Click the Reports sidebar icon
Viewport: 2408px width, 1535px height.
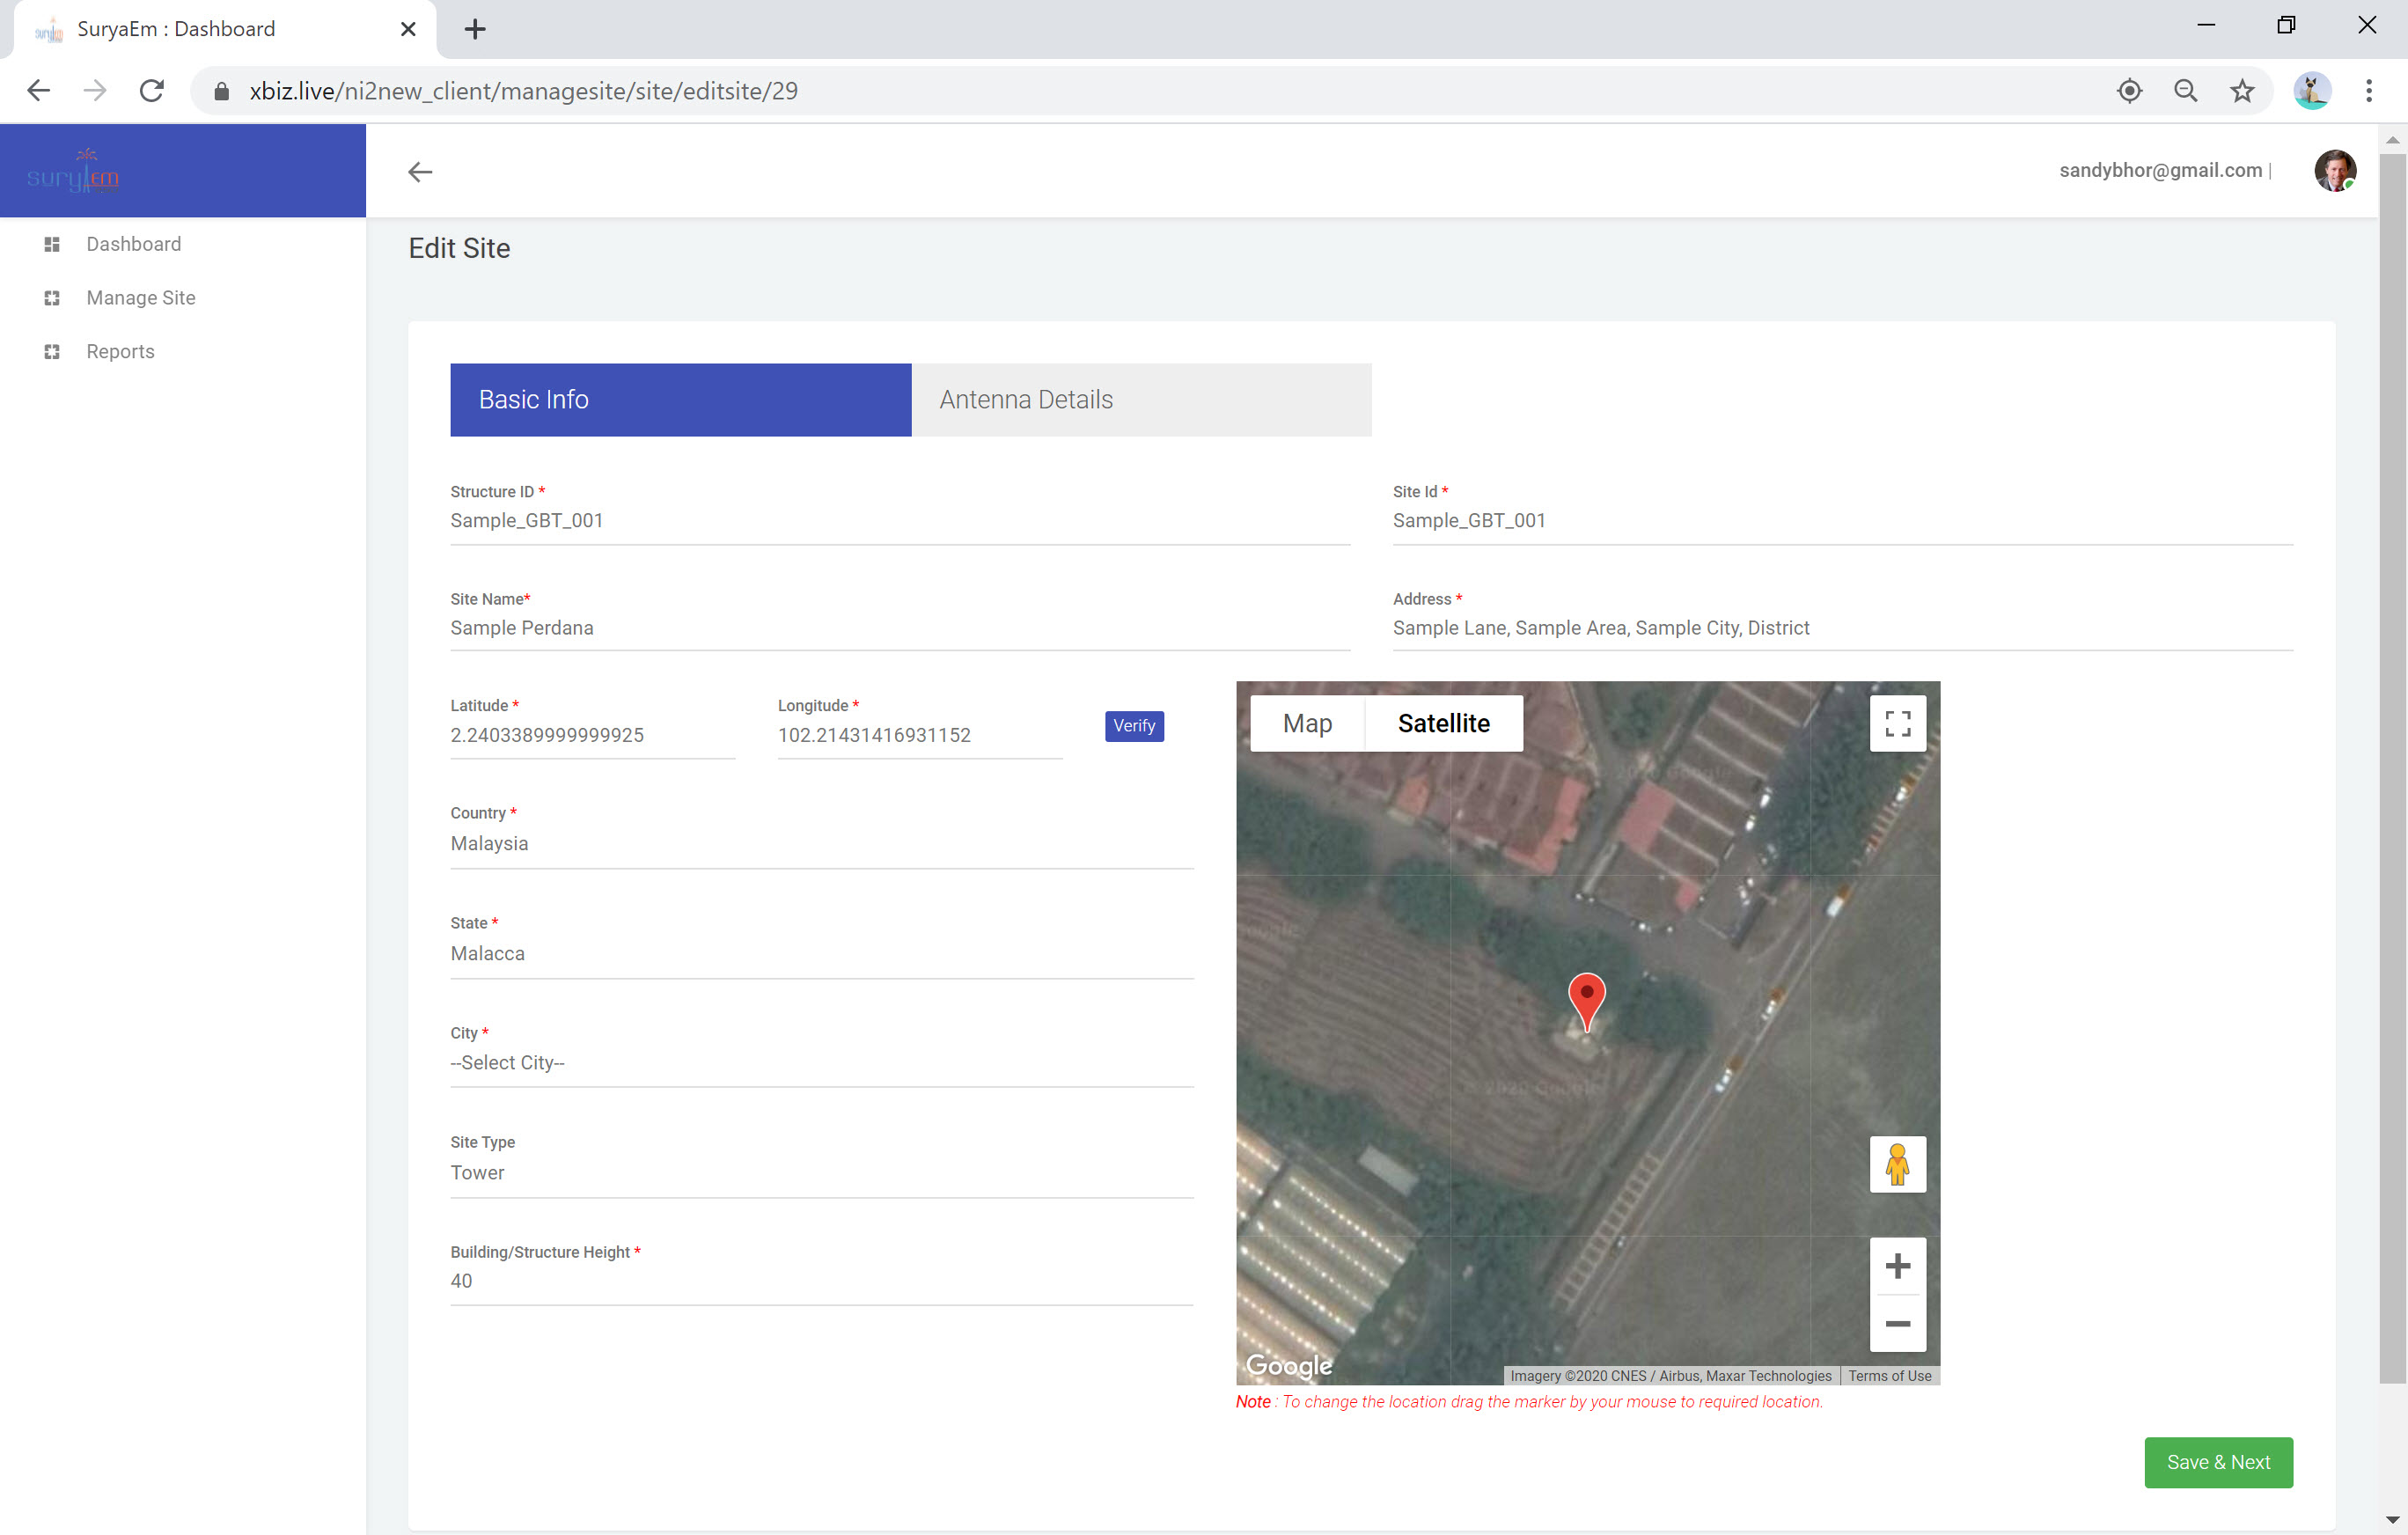tap(52, 352)
